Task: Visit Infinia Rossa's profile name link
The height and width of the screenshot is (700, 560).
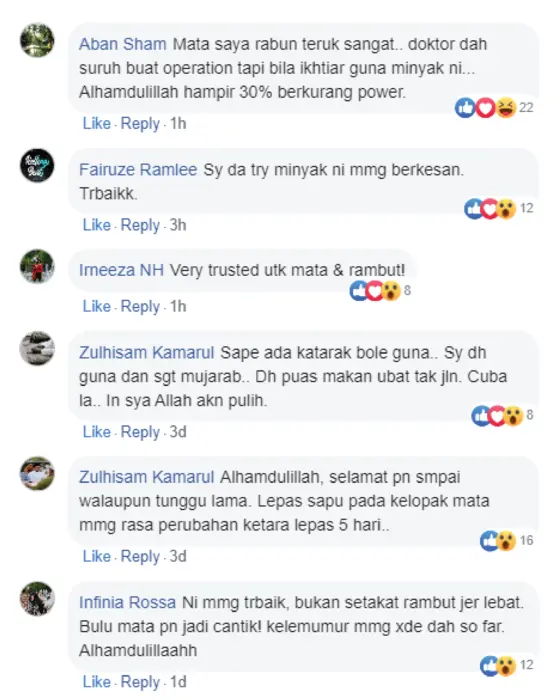Action: pyautogui.click(x=127, y=603)
